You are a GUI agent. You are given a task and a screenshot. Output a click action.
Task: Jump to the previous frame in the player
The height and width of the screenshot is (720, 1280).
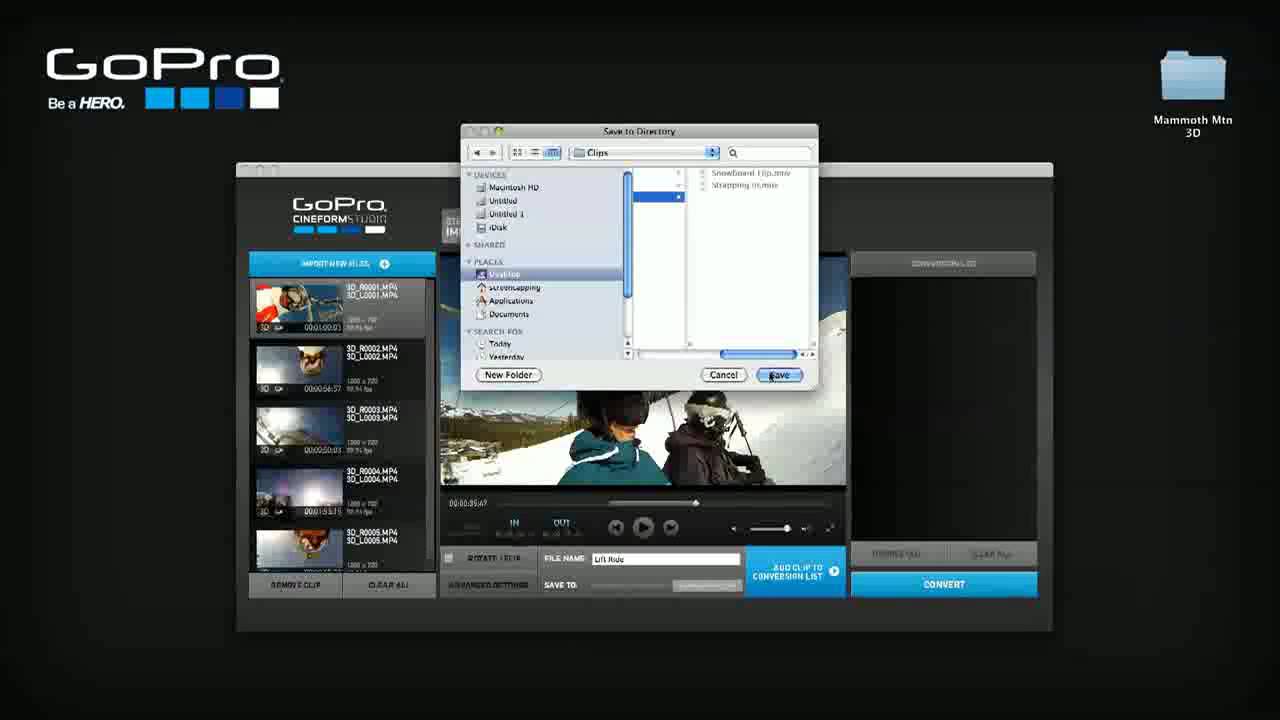coord(616,527)
